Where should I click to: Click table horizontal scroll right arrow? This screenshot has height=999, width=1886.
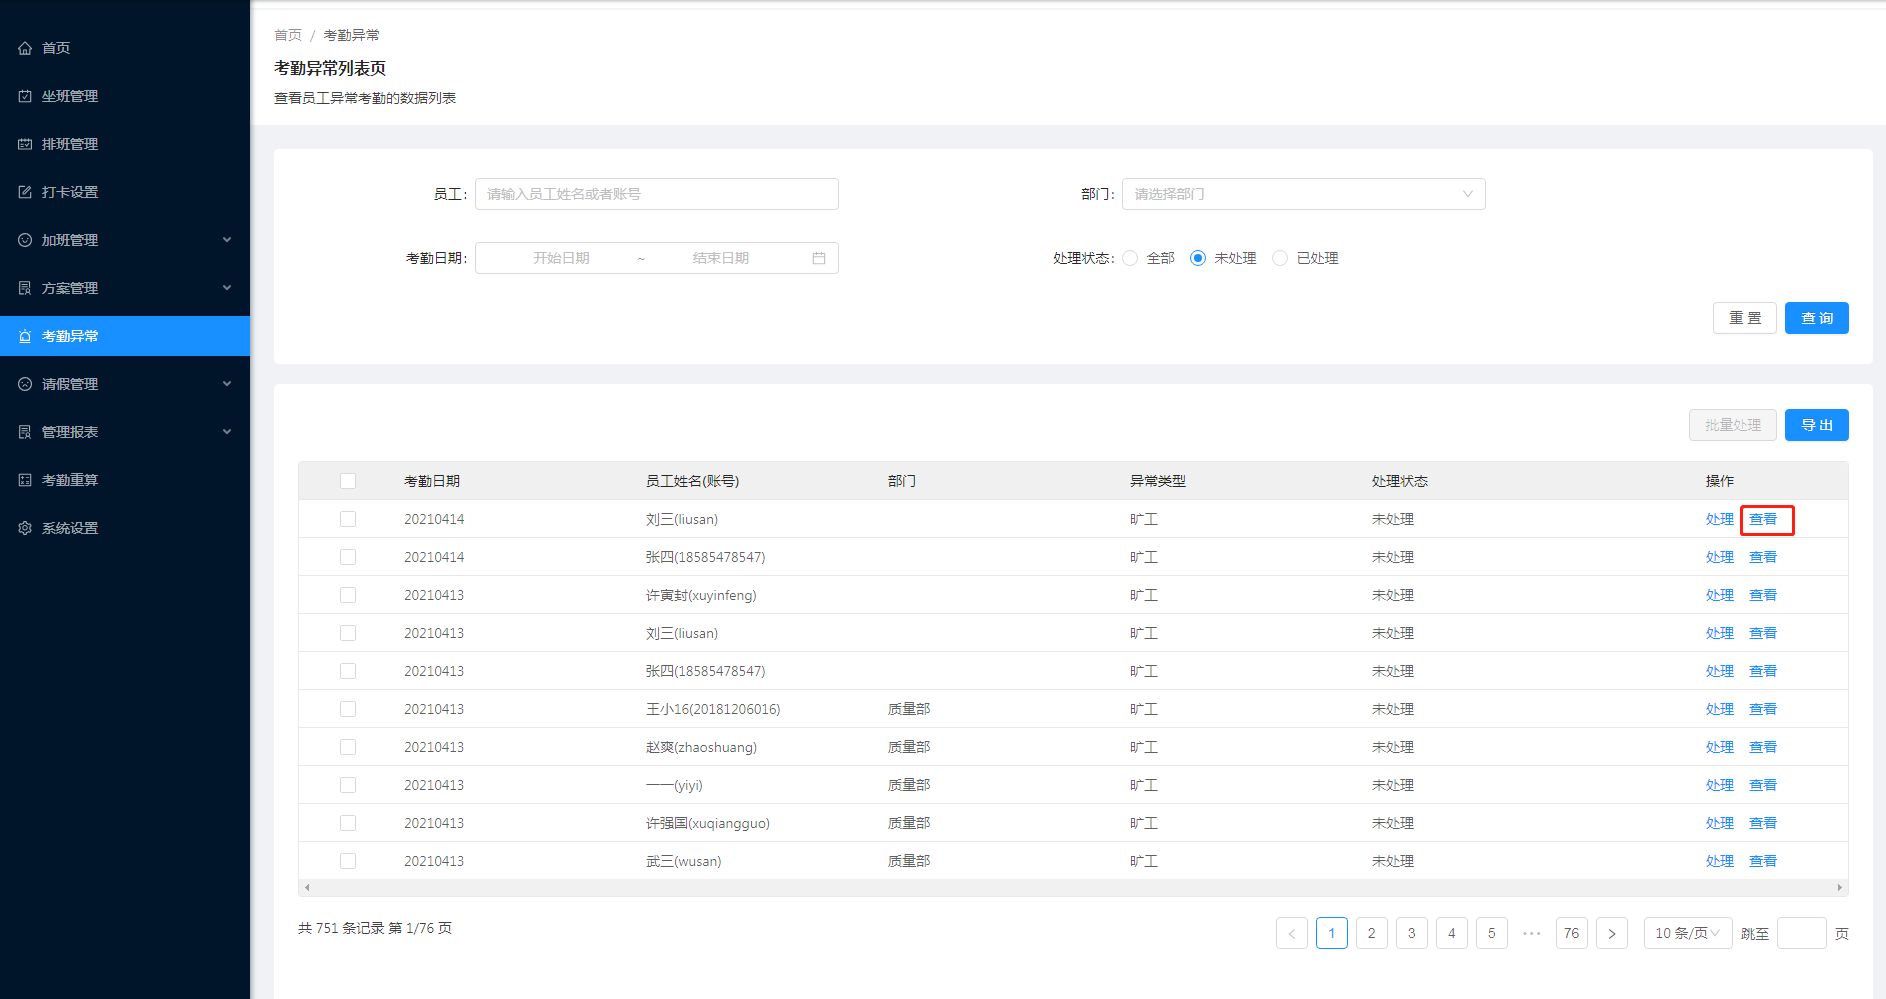1840,888
